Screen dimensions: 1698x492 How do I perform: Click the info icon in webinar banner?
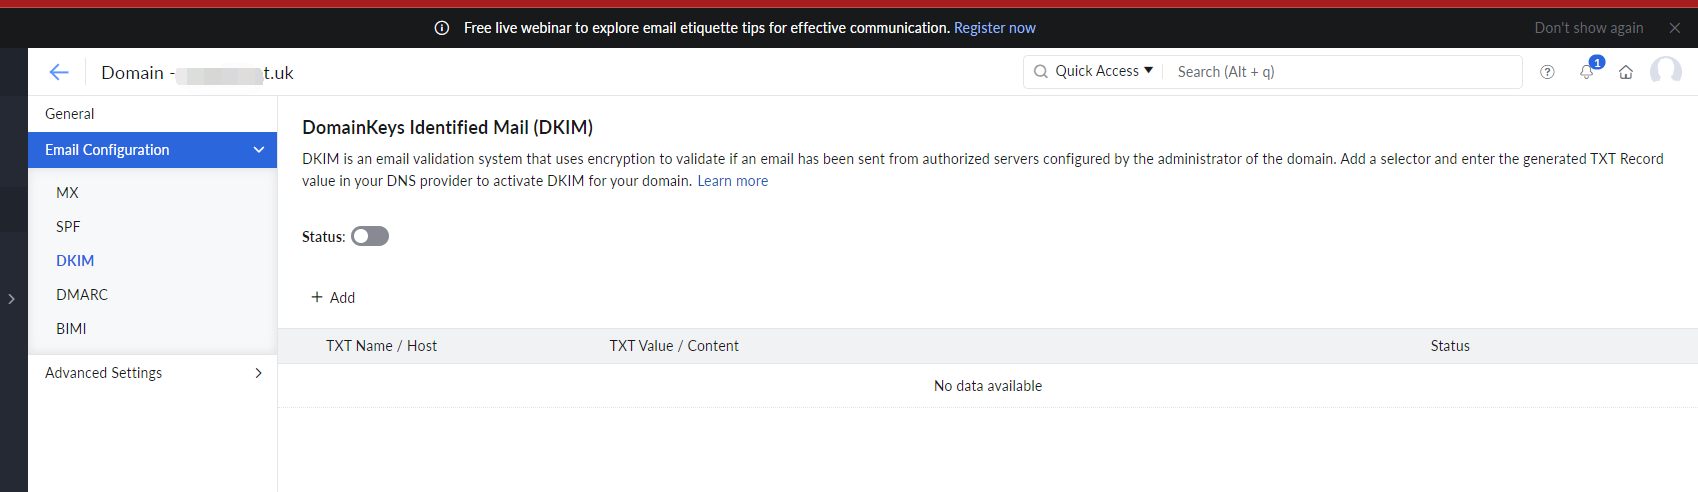442,28
